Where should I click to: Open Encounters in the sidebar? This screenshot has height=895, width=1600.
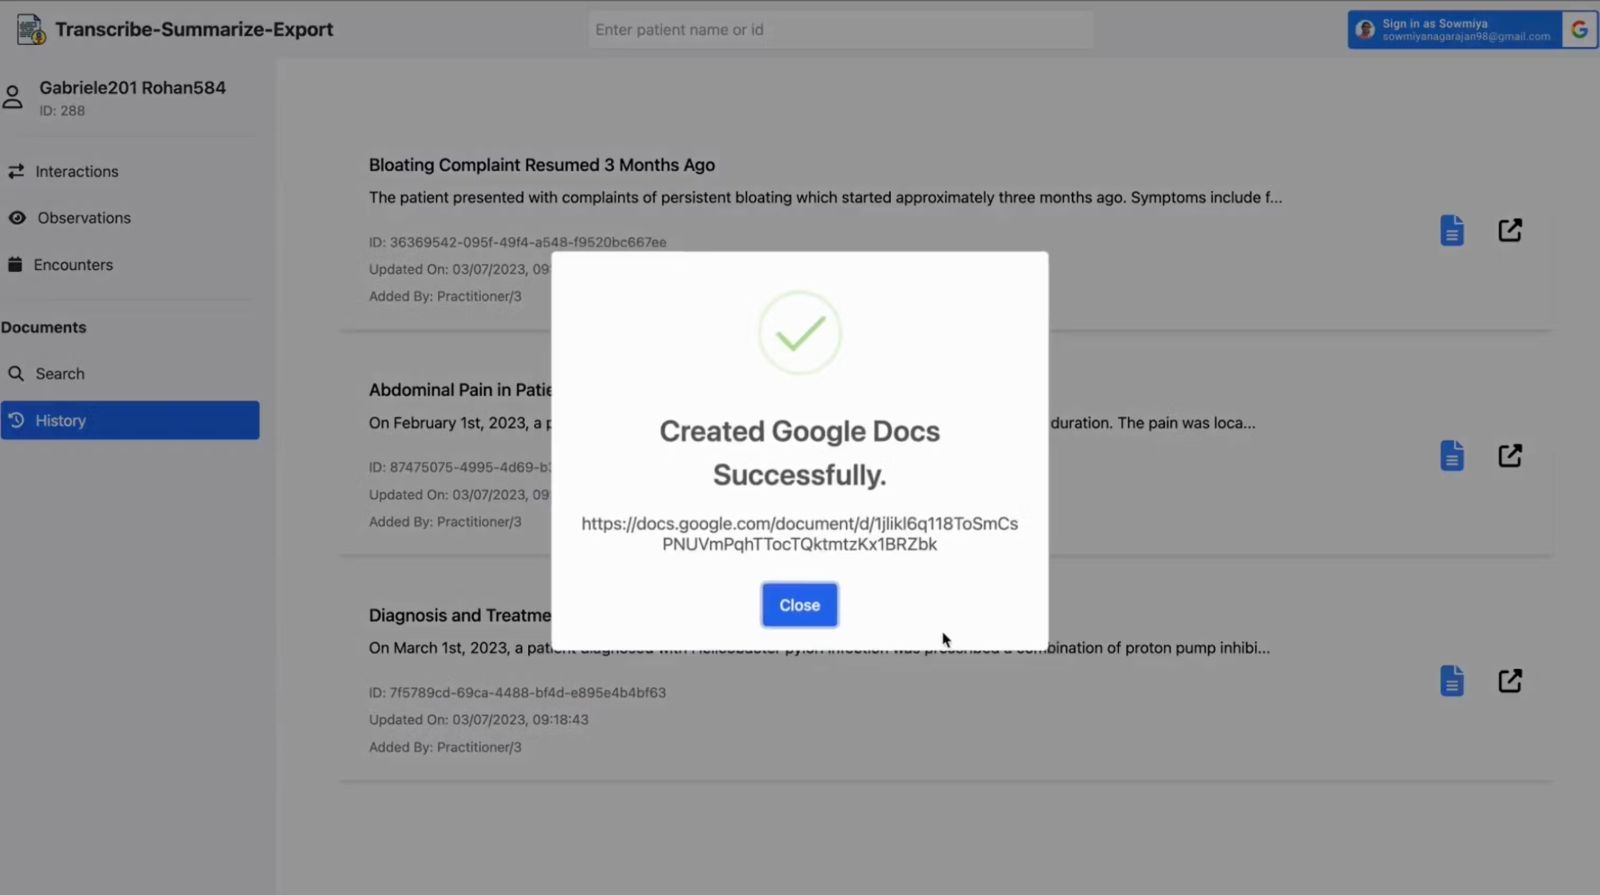pos(73,265)
